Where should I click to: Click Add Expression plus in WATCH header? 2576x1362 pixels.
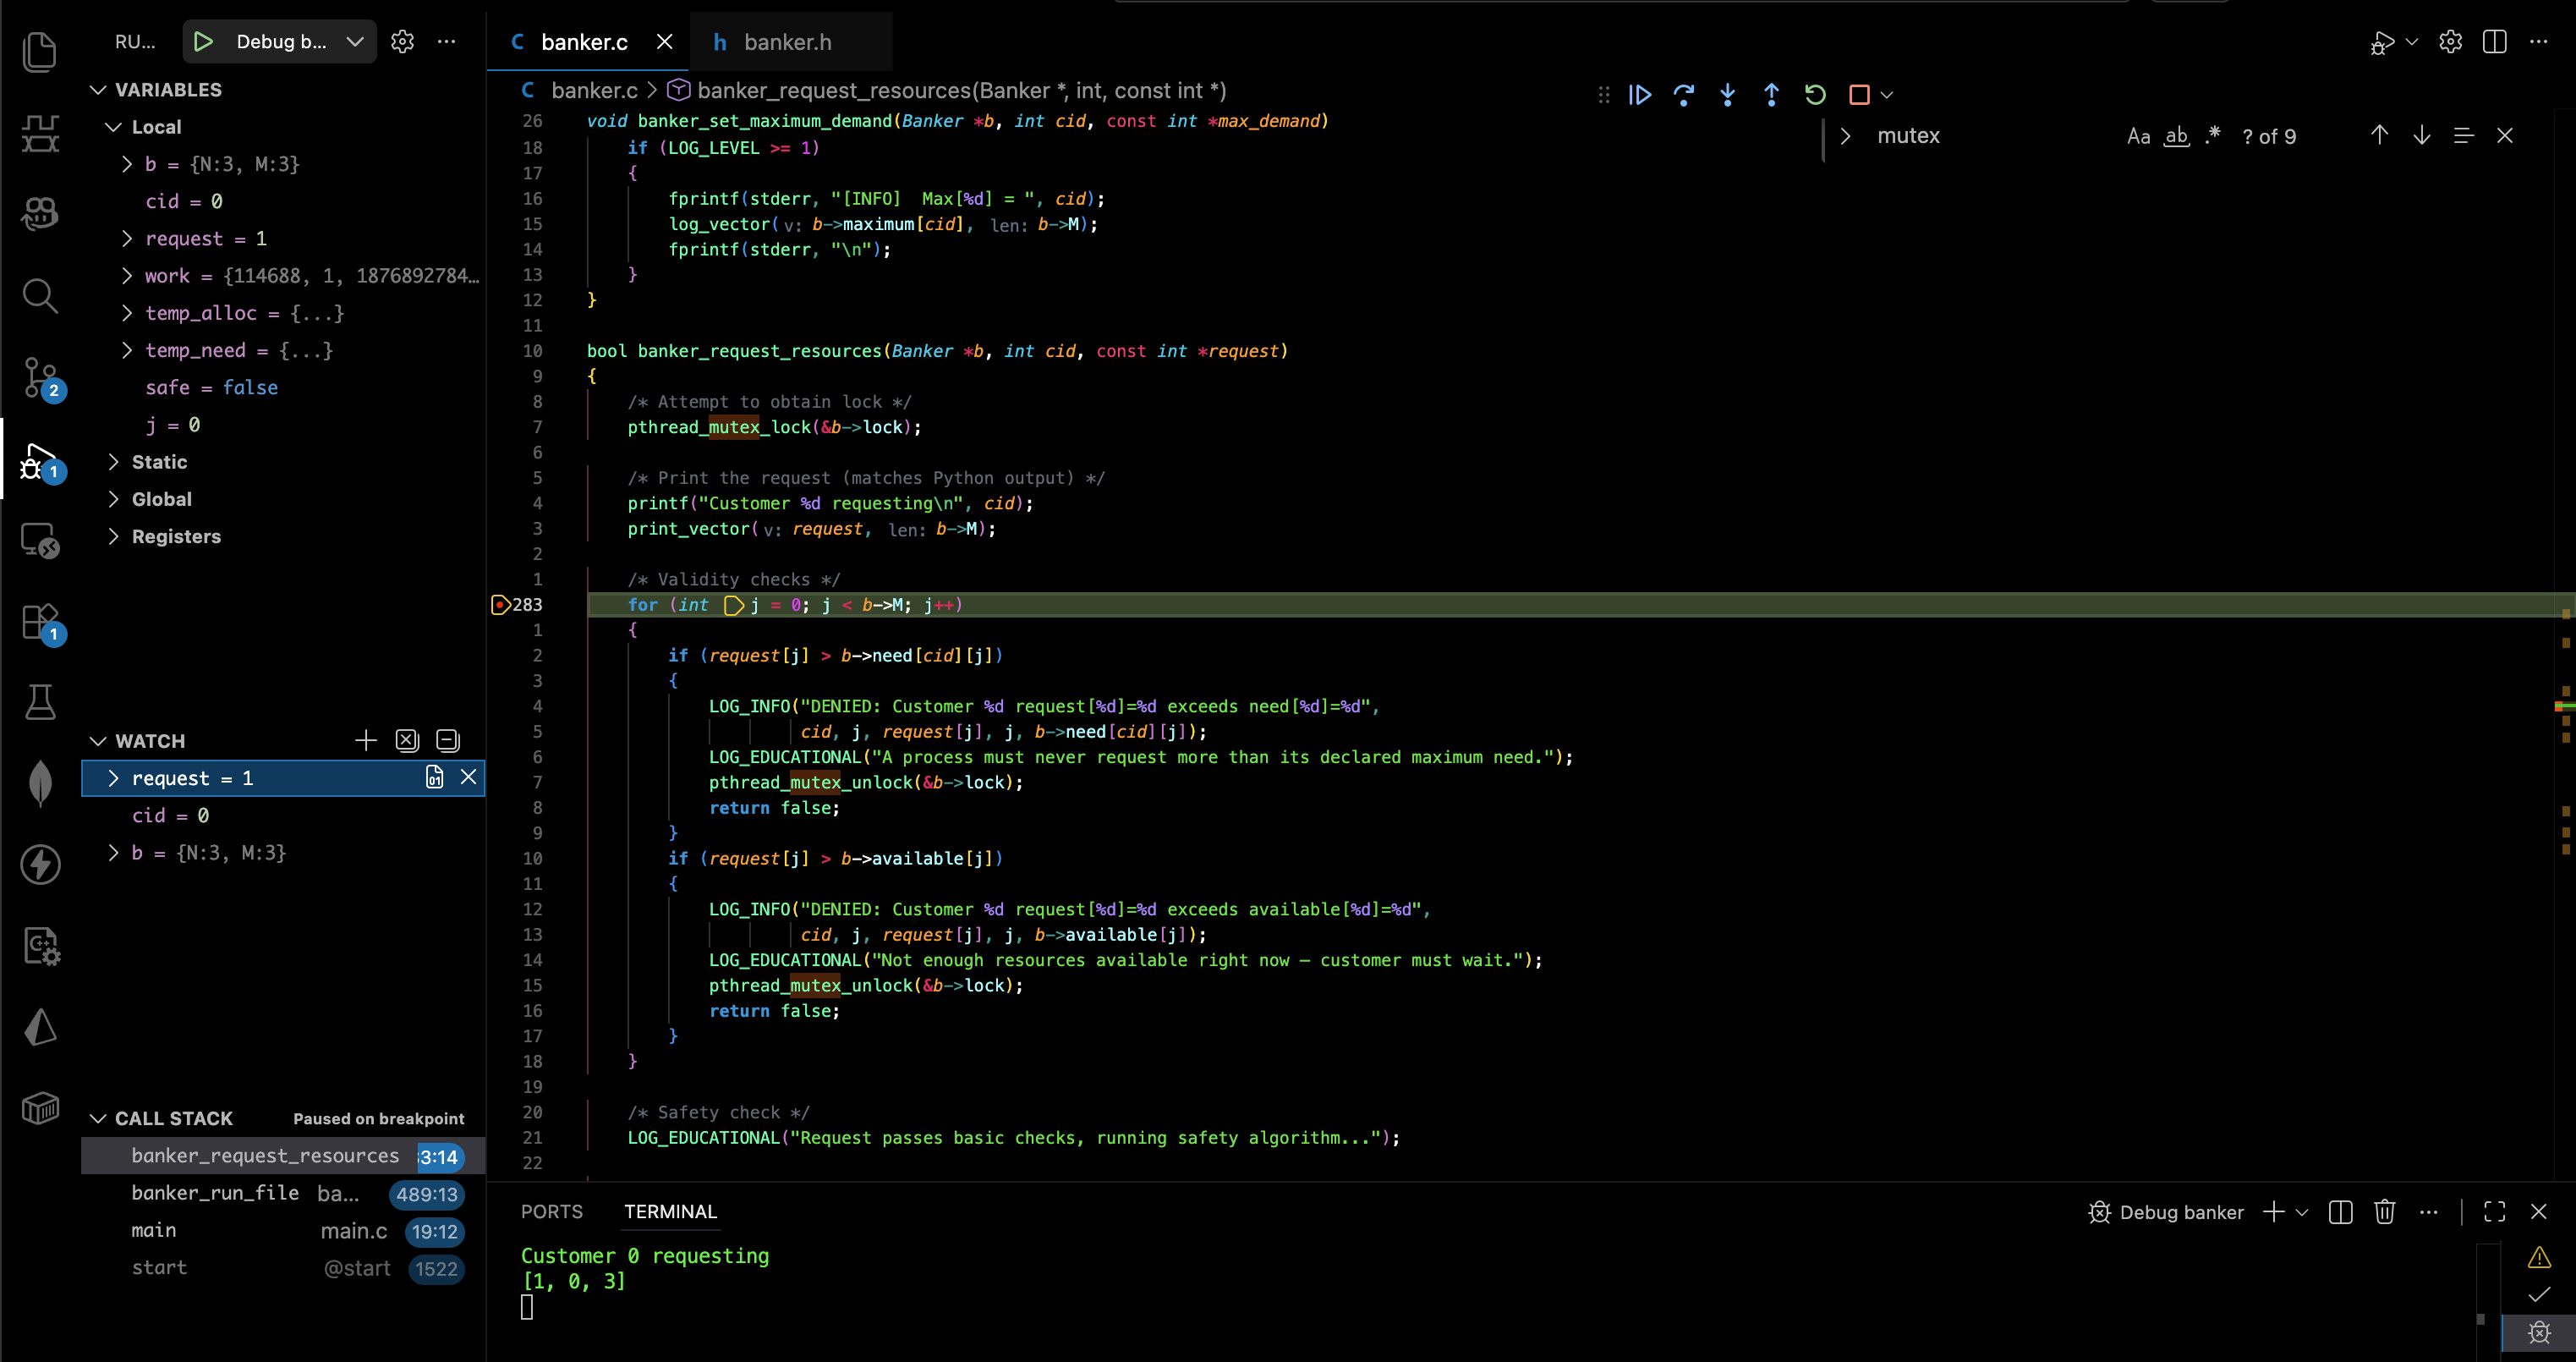(x=365, y=740)
